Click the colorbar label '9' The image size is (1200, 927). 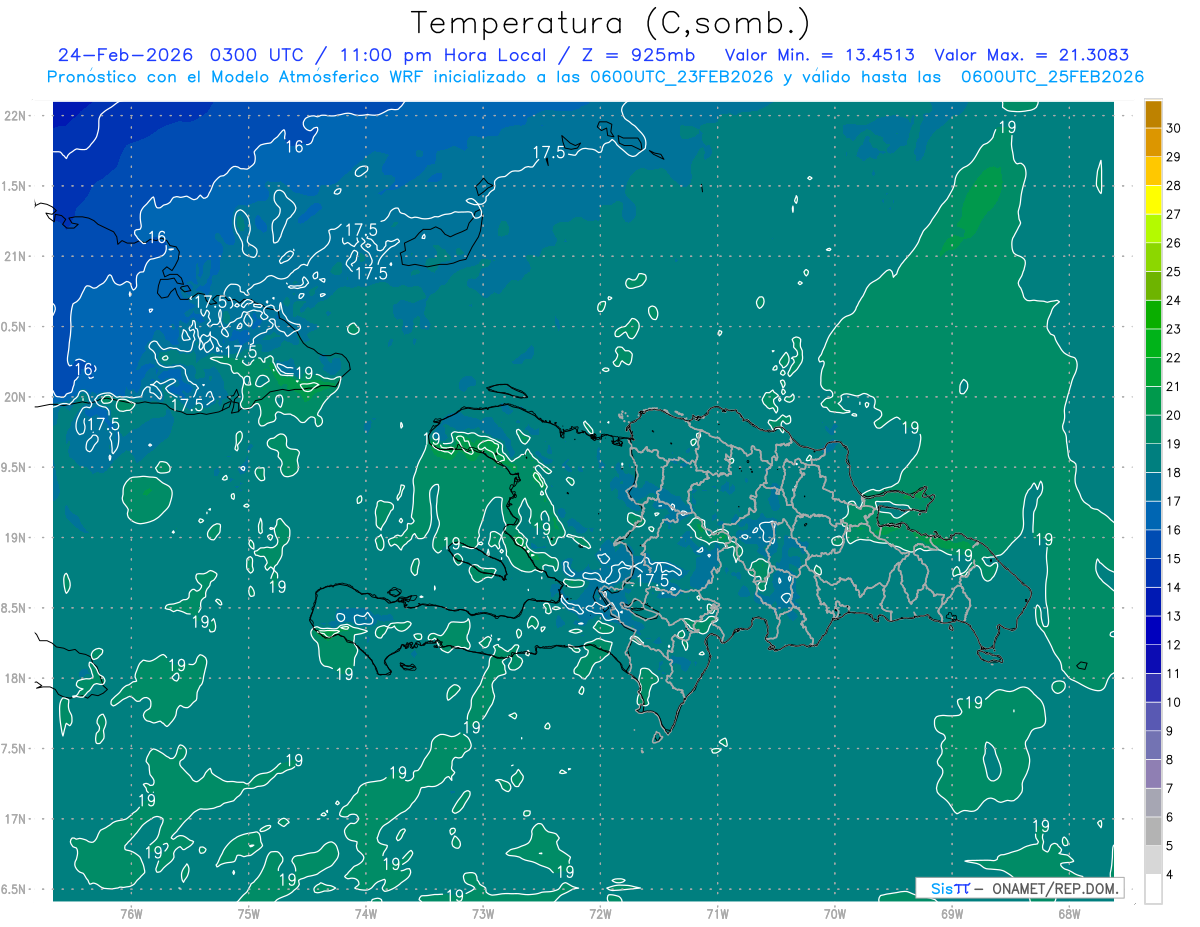tap(1170, 731)
